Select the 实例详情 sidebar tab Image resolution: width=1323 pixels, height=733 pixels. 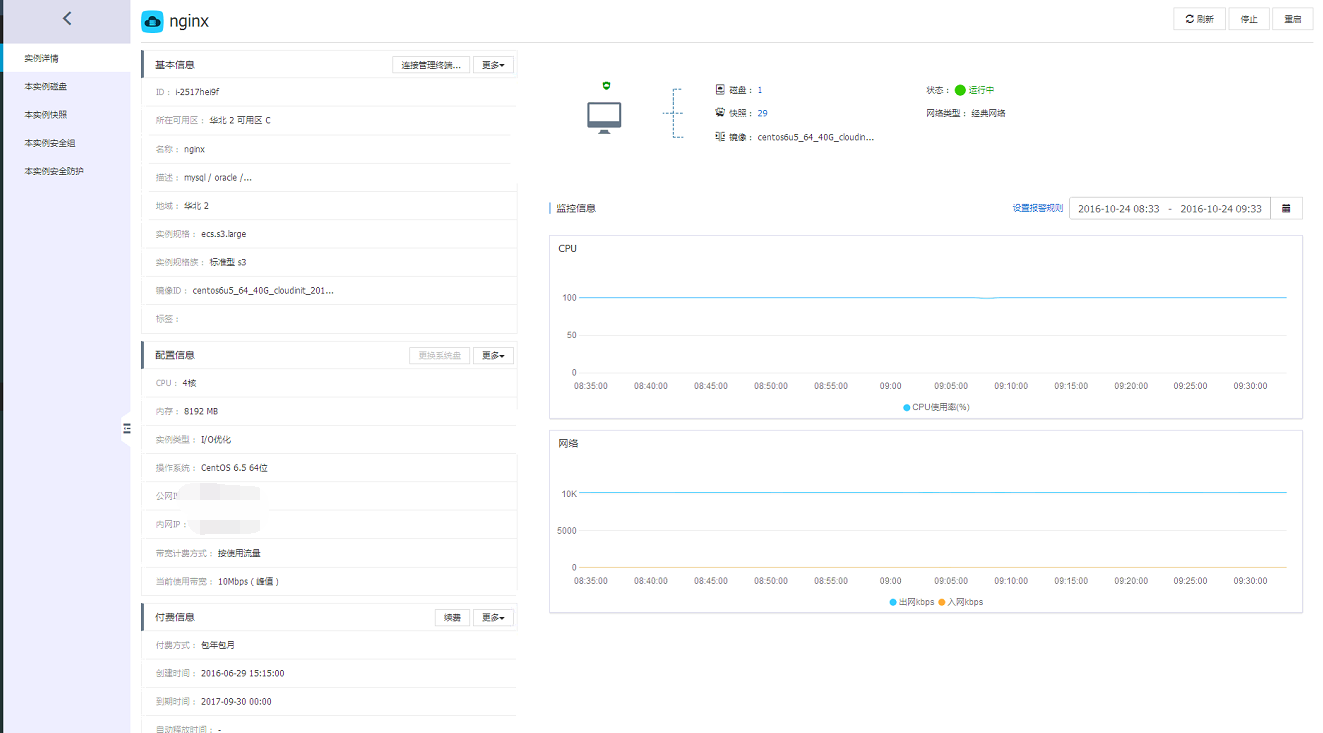click(x=65, y=58)
